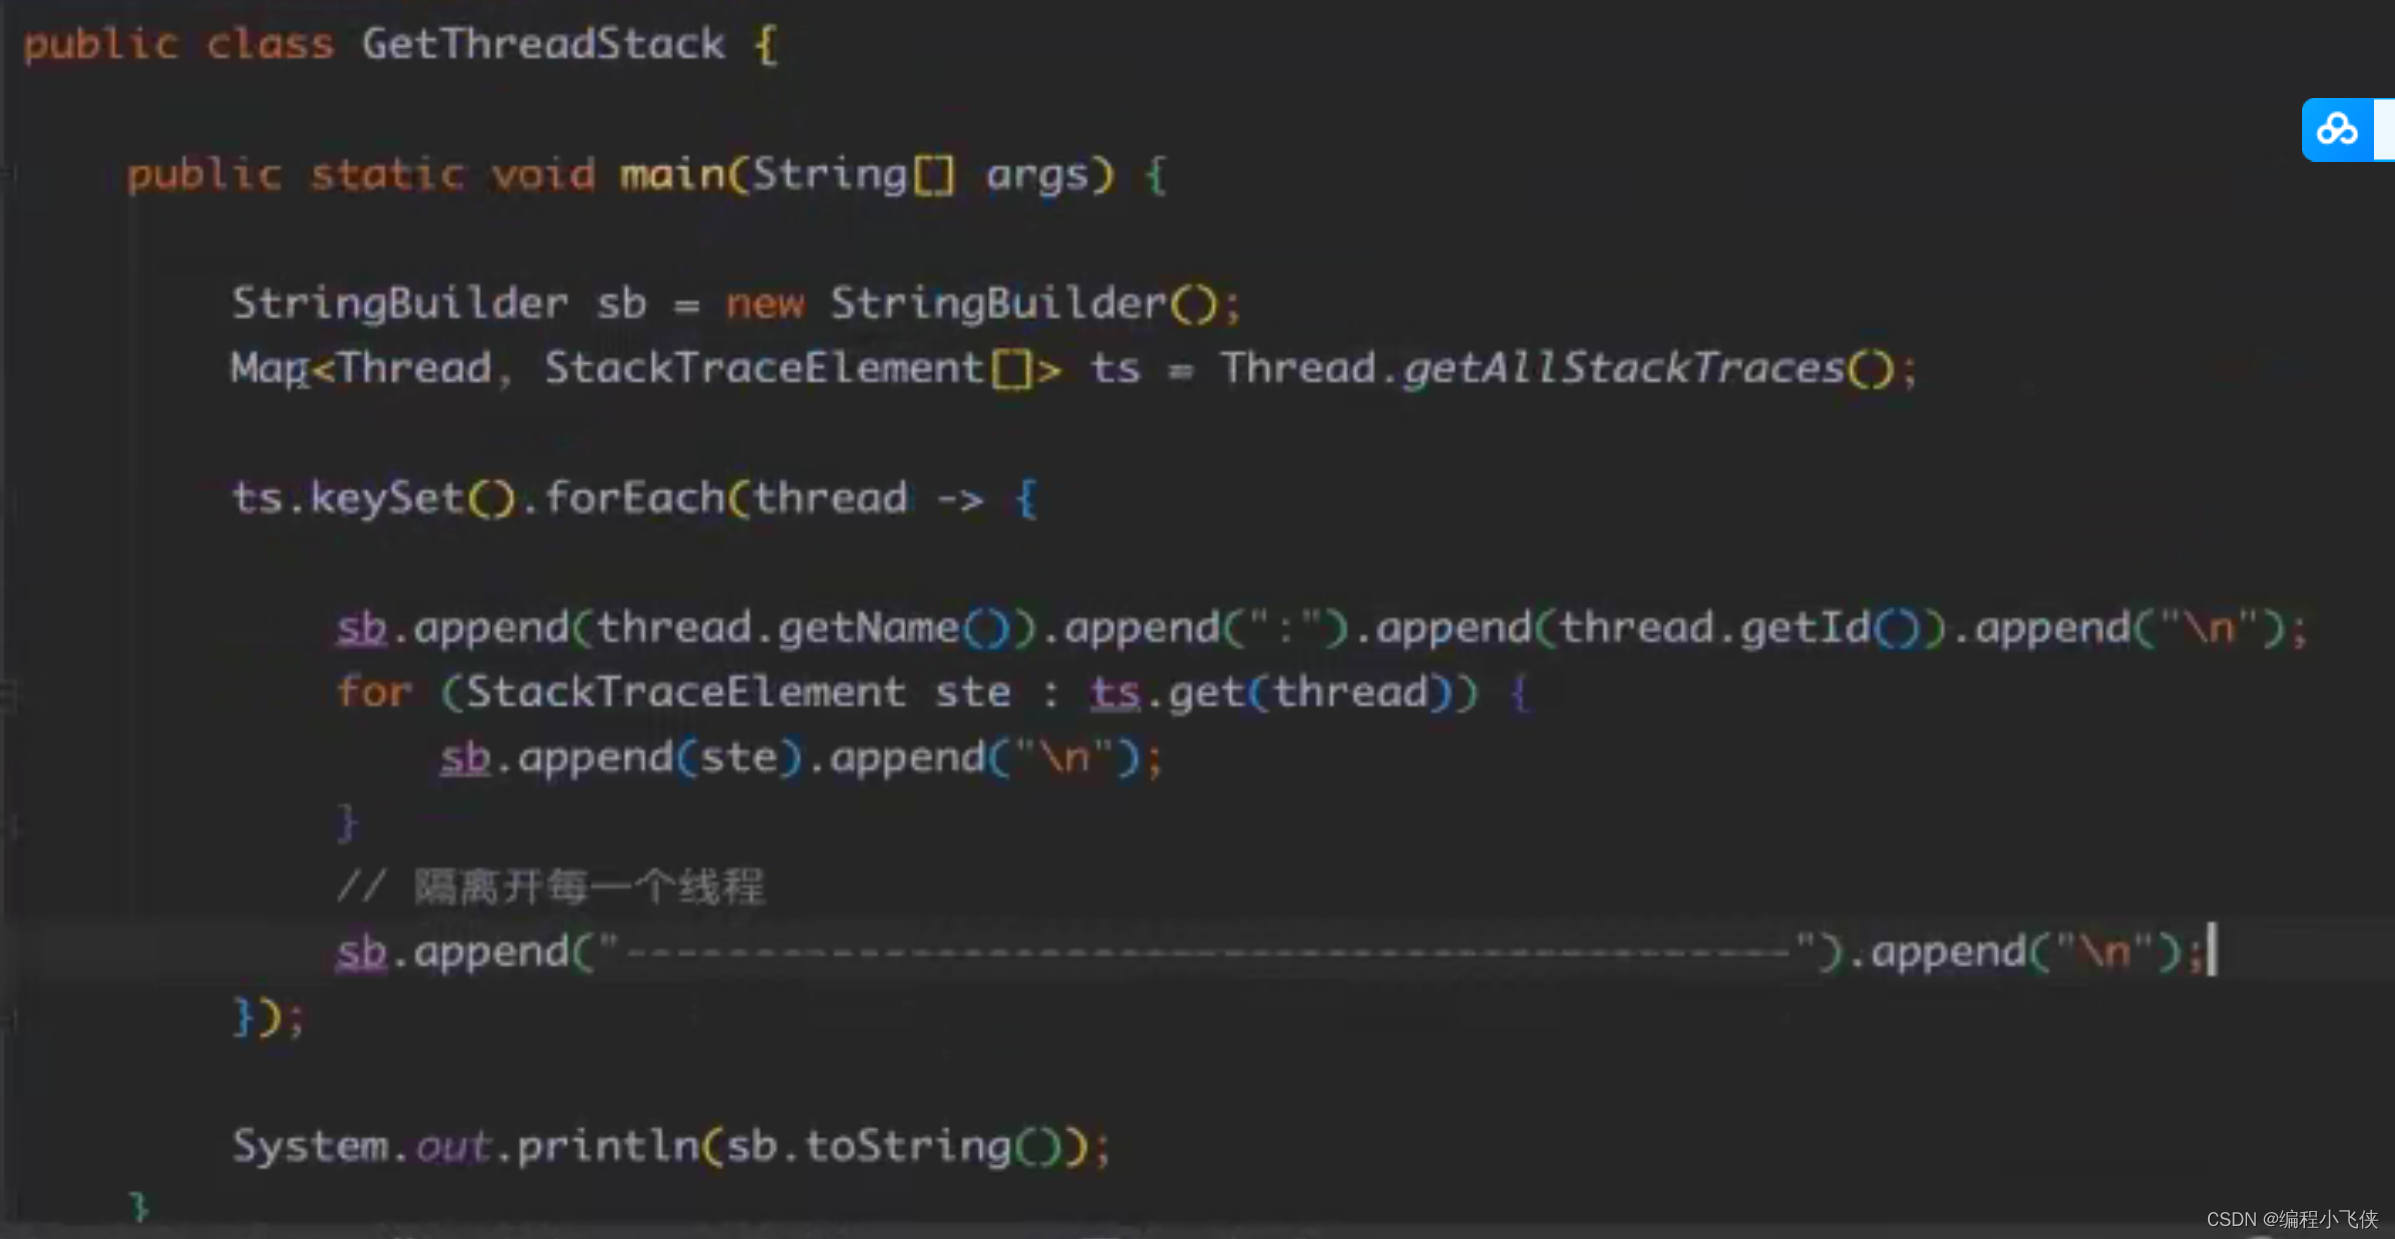
Task: Click the 'System' class reference
Action: [x=310, y=1146]
